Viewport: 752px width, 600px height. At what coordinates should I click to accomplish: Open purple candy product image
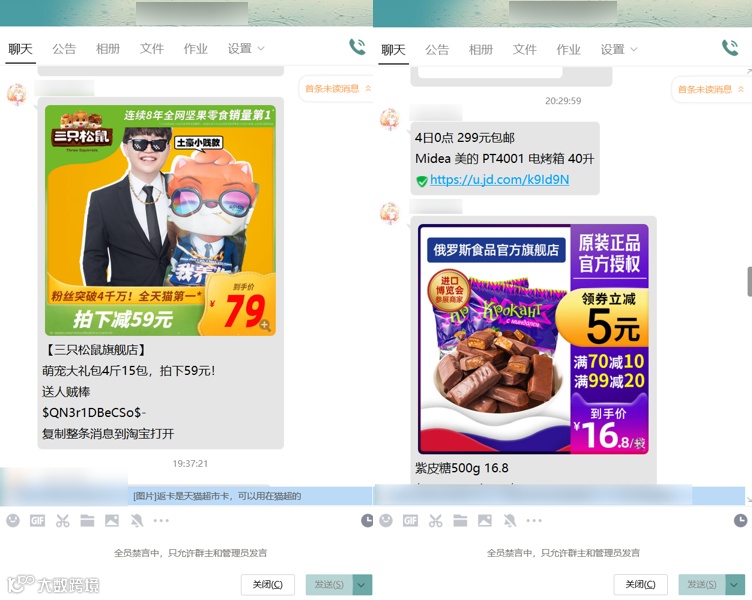click(x=533, y=339)
